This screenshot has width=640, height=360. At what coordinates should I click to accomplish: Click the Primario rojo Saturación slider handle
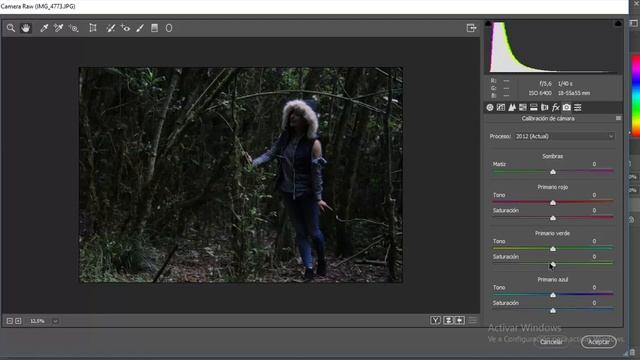pos(553,218)
